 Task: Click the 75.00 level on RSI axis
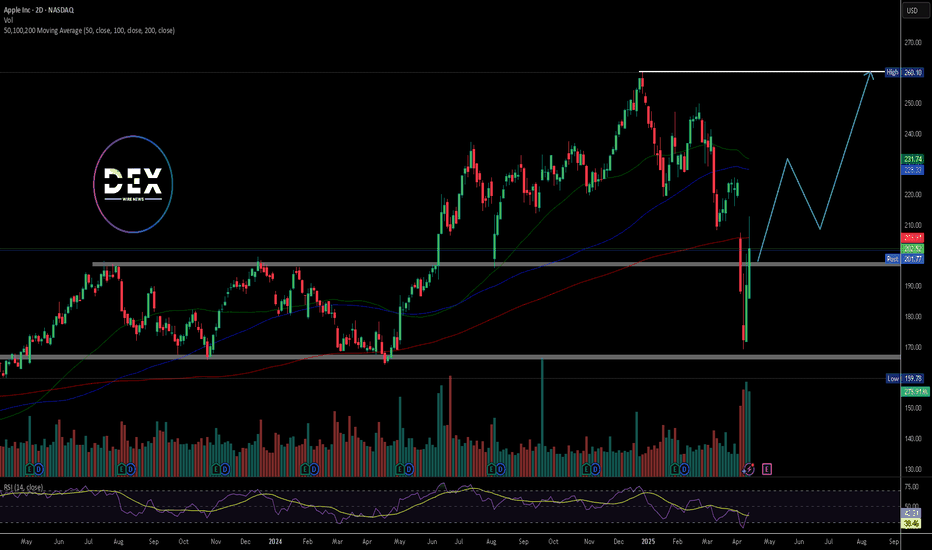click(912, 486)
